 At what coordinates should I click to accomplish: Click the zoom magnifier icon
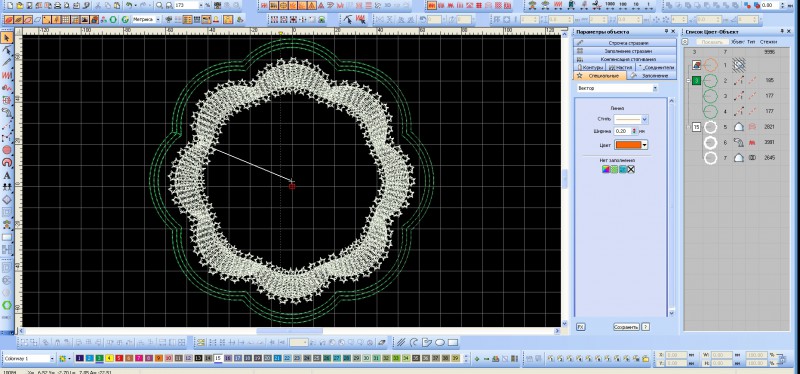(159, 6)
